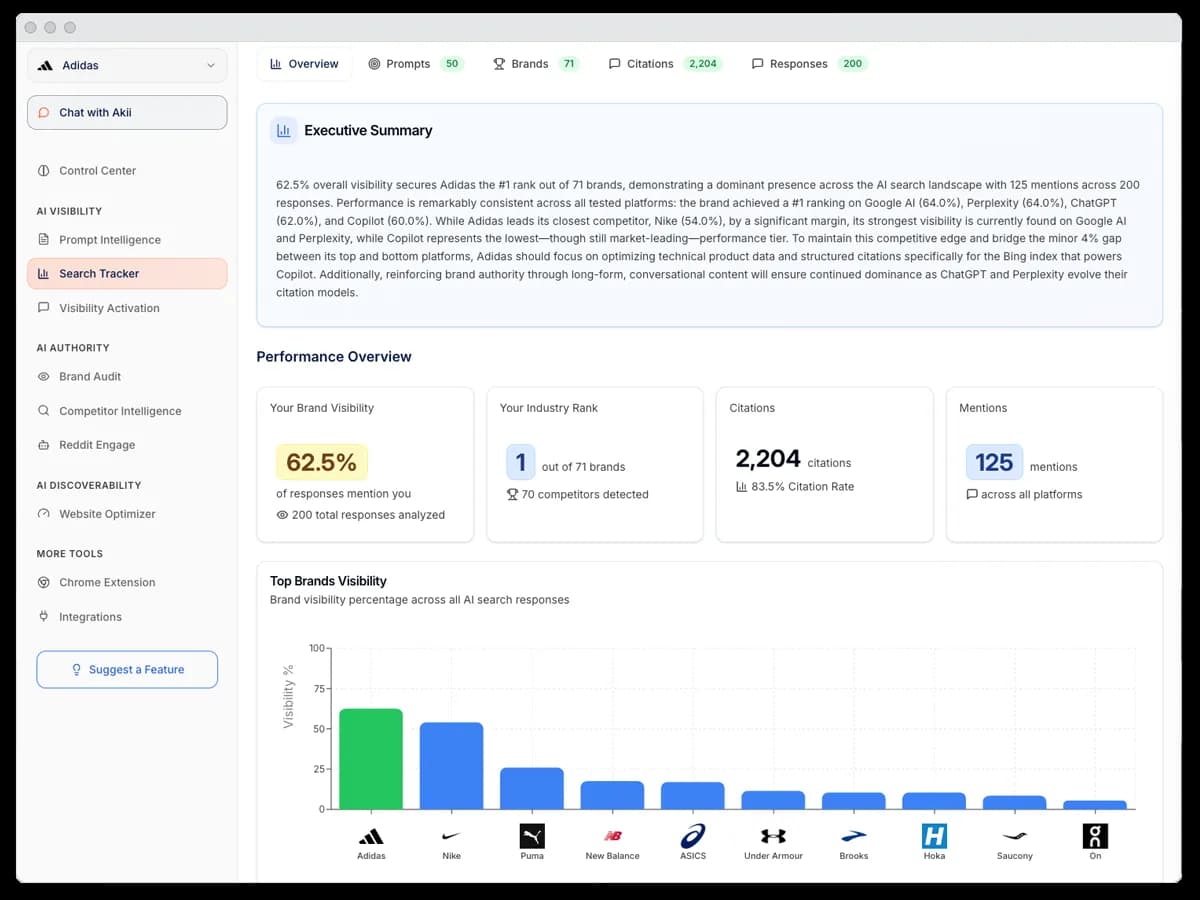Click the Integrations plug icon
Image resolution: width=1200 pixels, height=900 pixels.
[44, 616]
